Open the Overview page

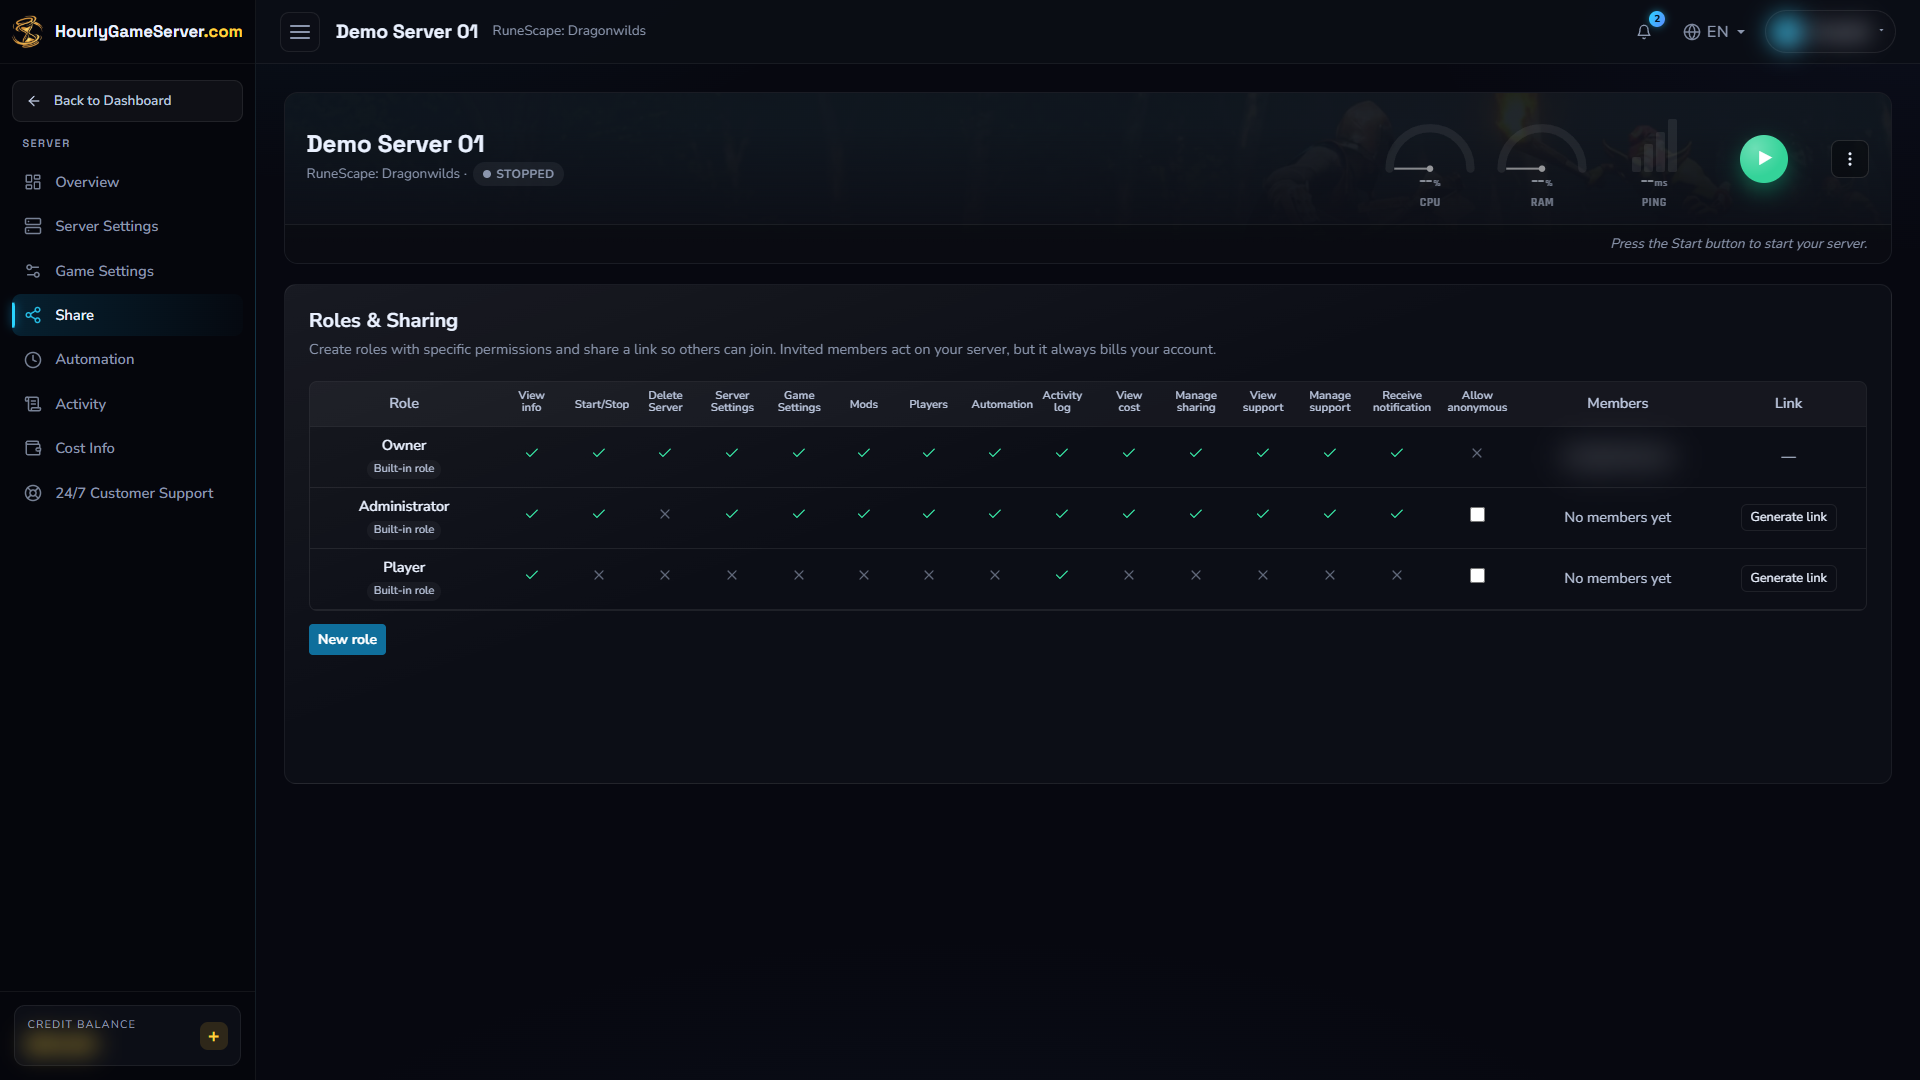pos(127,182)
